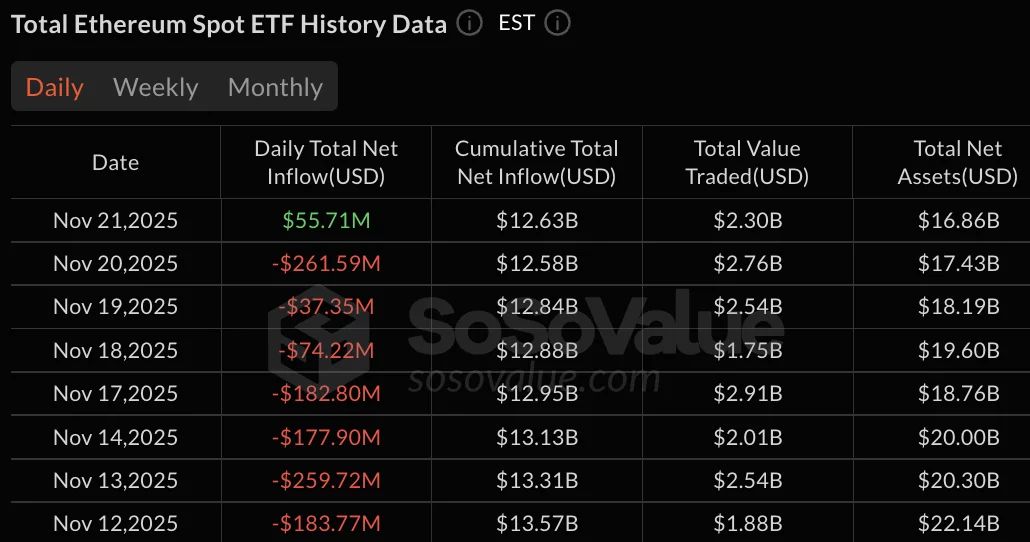Switch to the Weekly tab
Image resolution: width=1030 pixels, height=542 pixels.
point(156,87)
